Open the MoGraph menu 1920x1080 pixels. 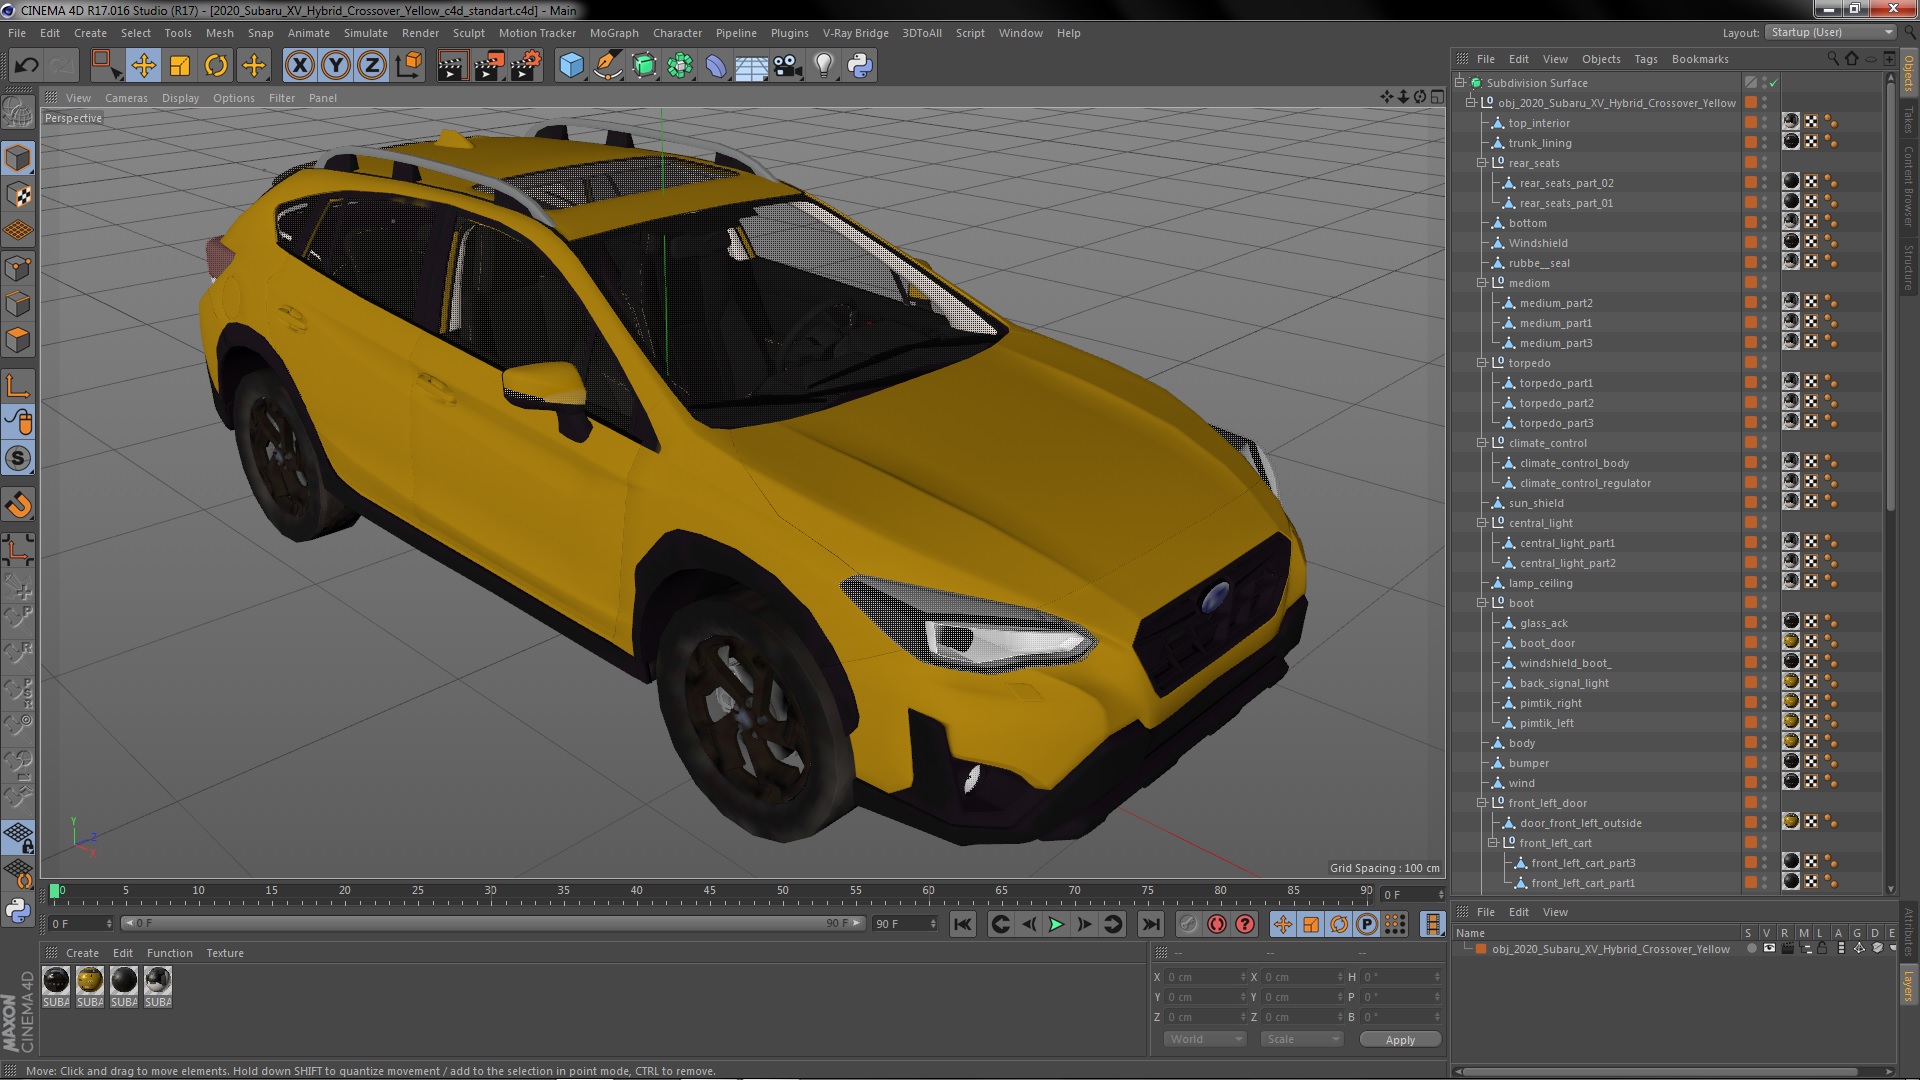(613, 33)
